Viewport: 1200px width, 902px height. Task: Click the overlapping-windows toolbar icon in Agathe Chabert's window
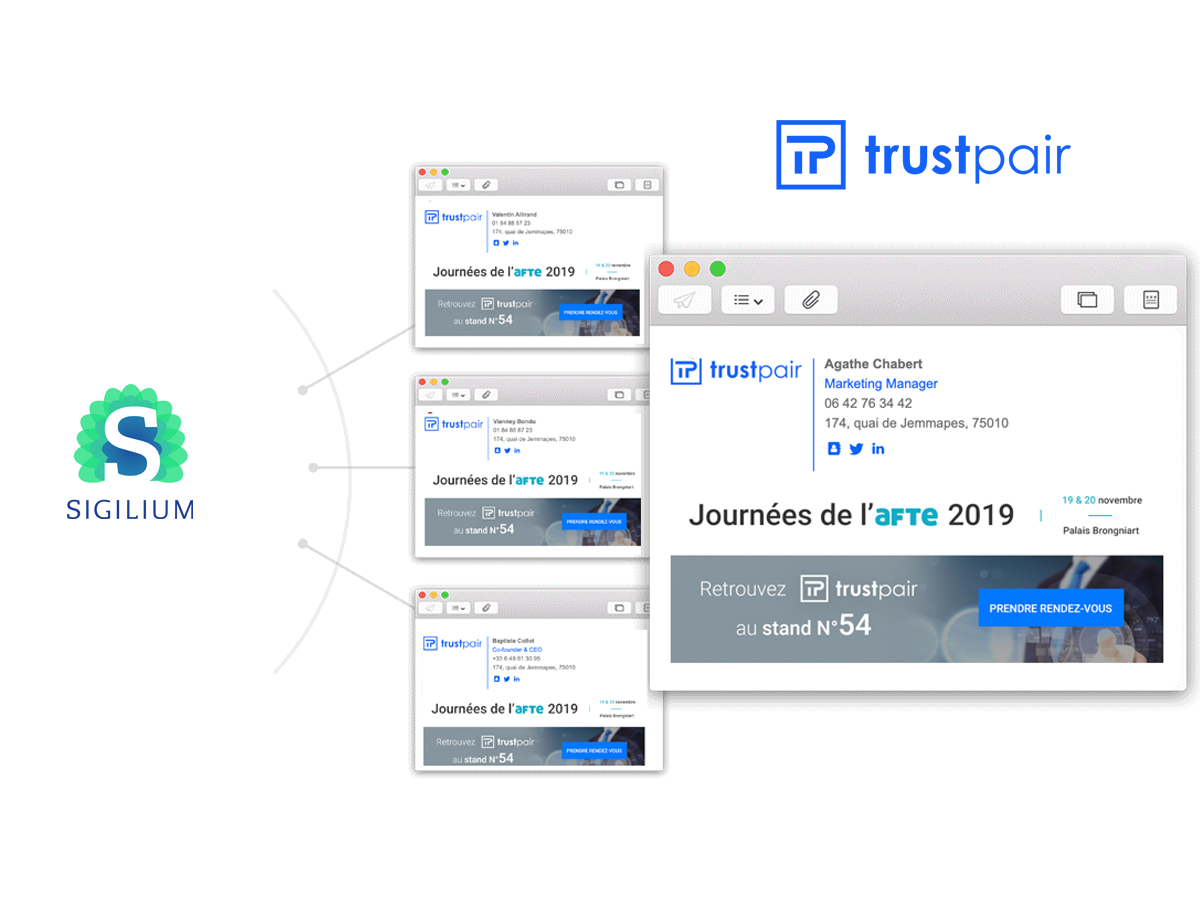[1087, 300]
